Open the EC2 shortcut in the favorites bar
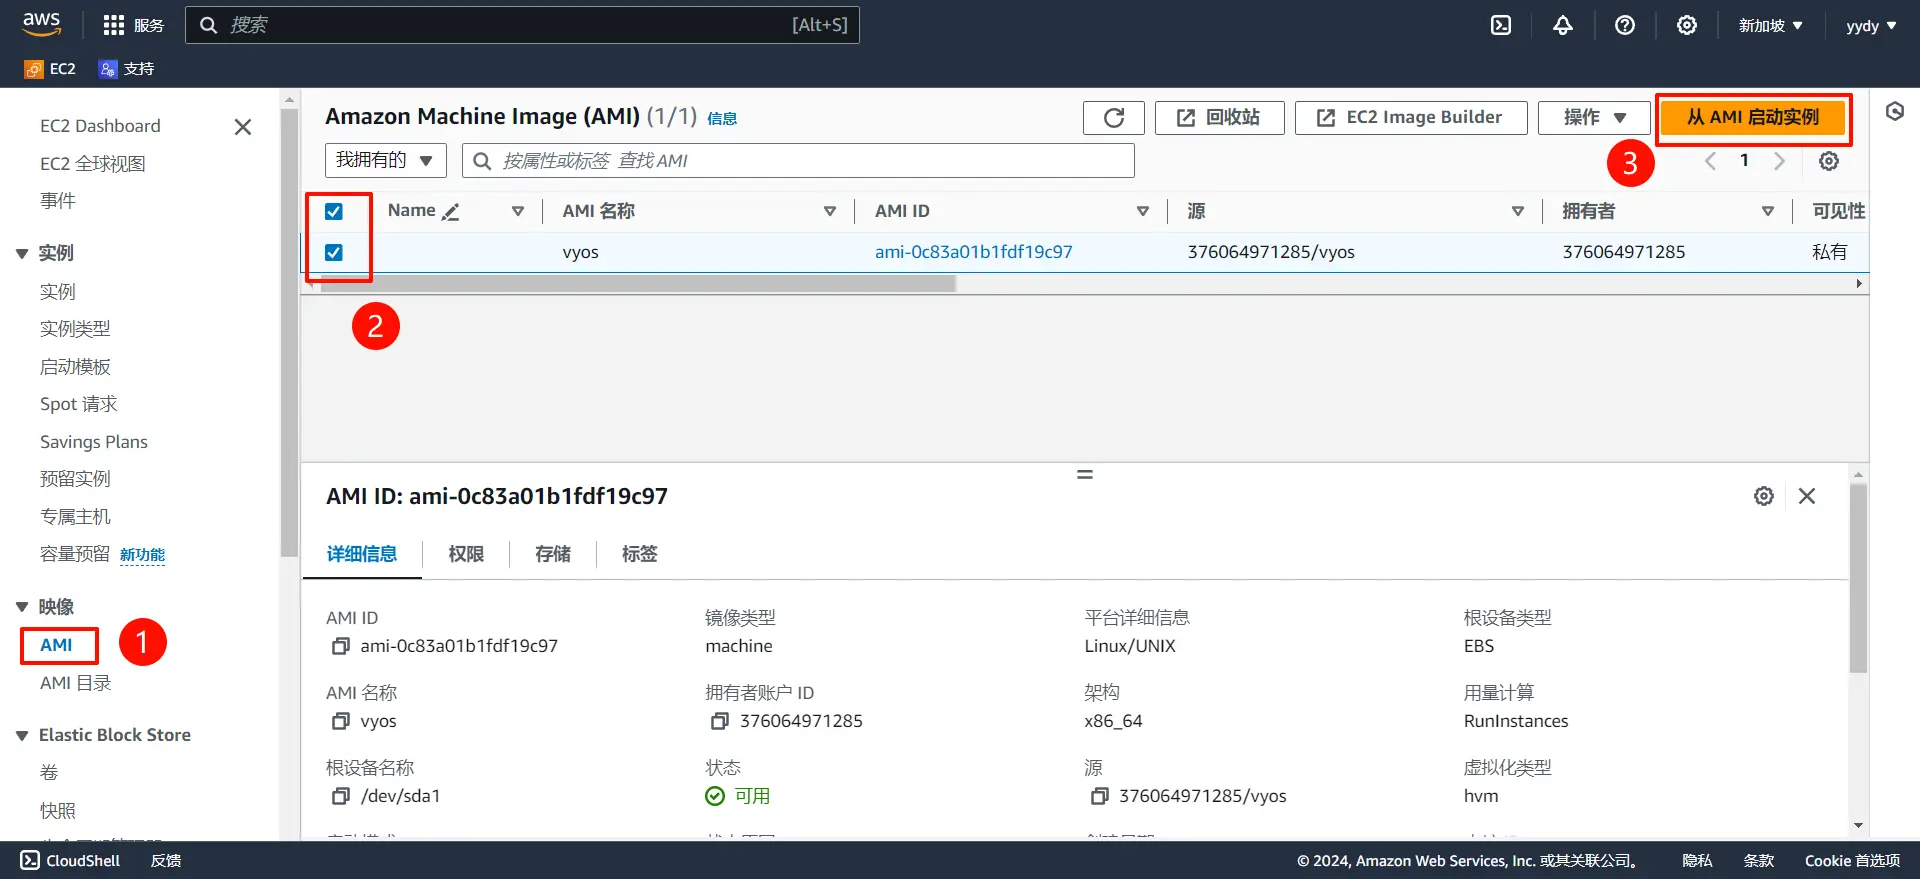 point(50,69)
